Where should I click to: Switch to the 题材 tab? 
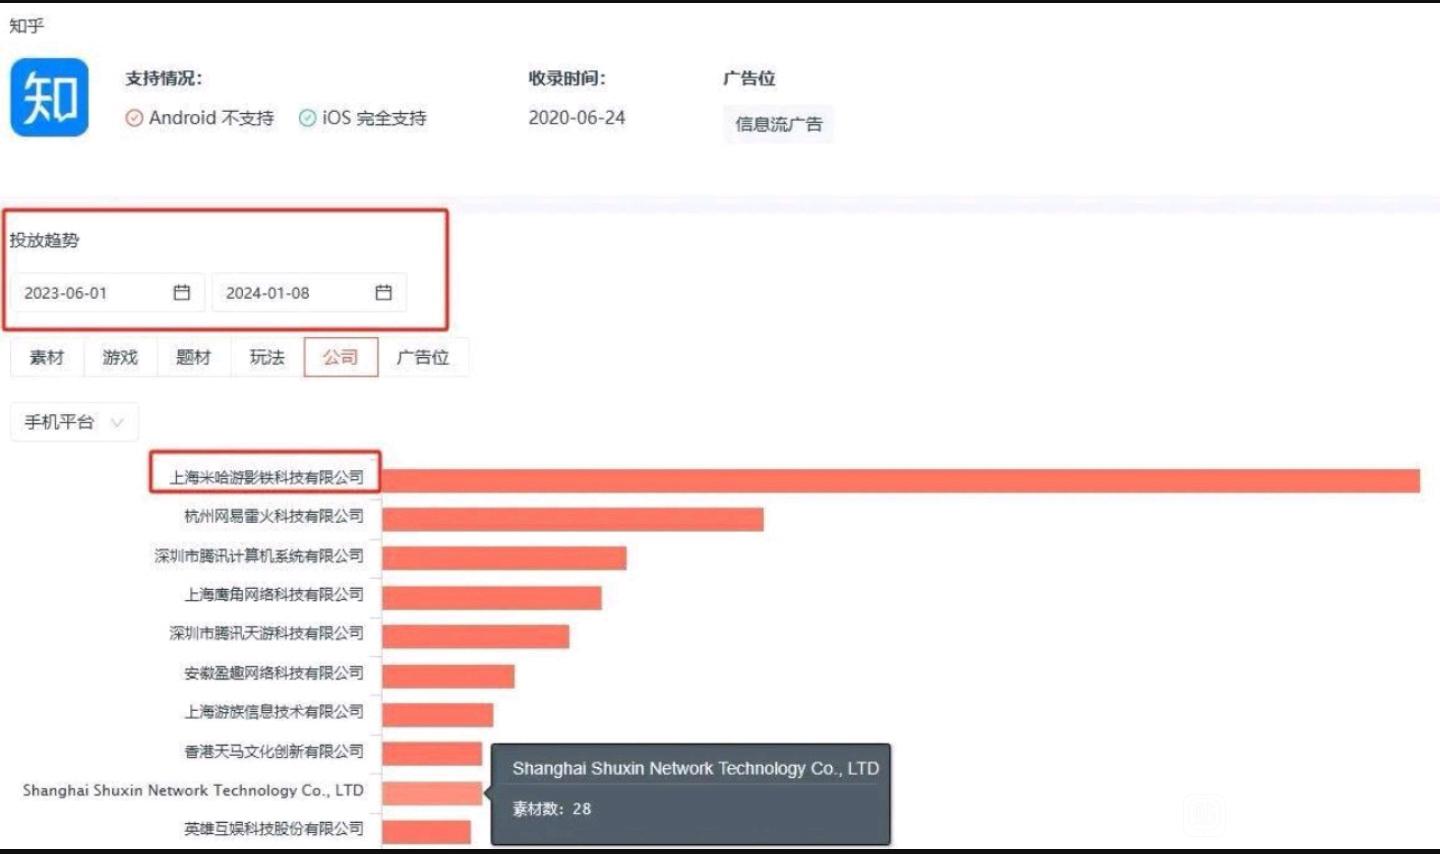[x=194, y=357]
